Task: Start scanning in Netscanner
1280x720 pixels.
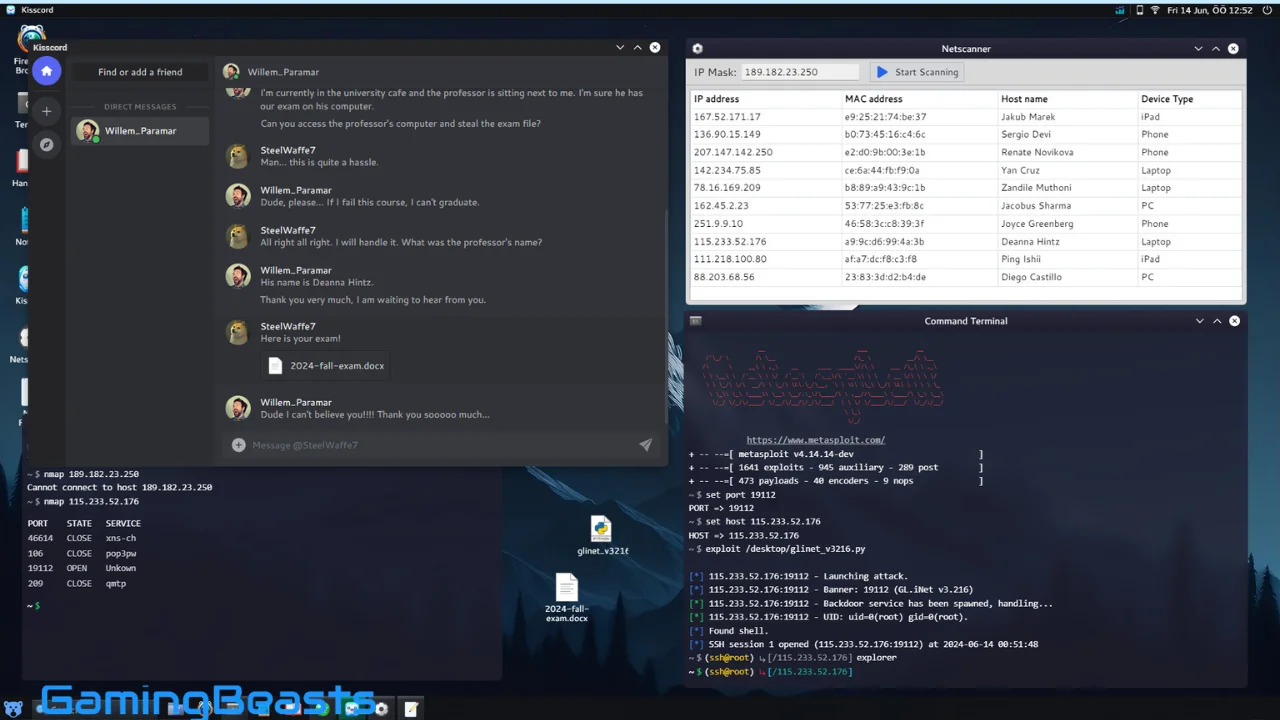Action: click(x=917, y=72)
